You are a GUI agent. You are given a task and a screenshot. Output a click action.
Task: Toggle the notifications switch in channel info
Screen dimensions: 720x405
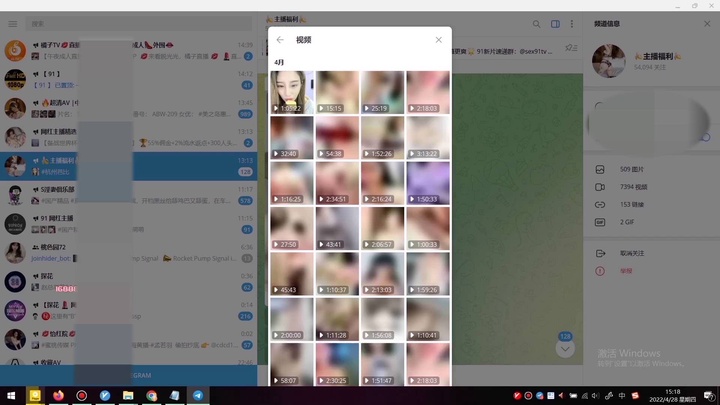[x=704, y=136]
